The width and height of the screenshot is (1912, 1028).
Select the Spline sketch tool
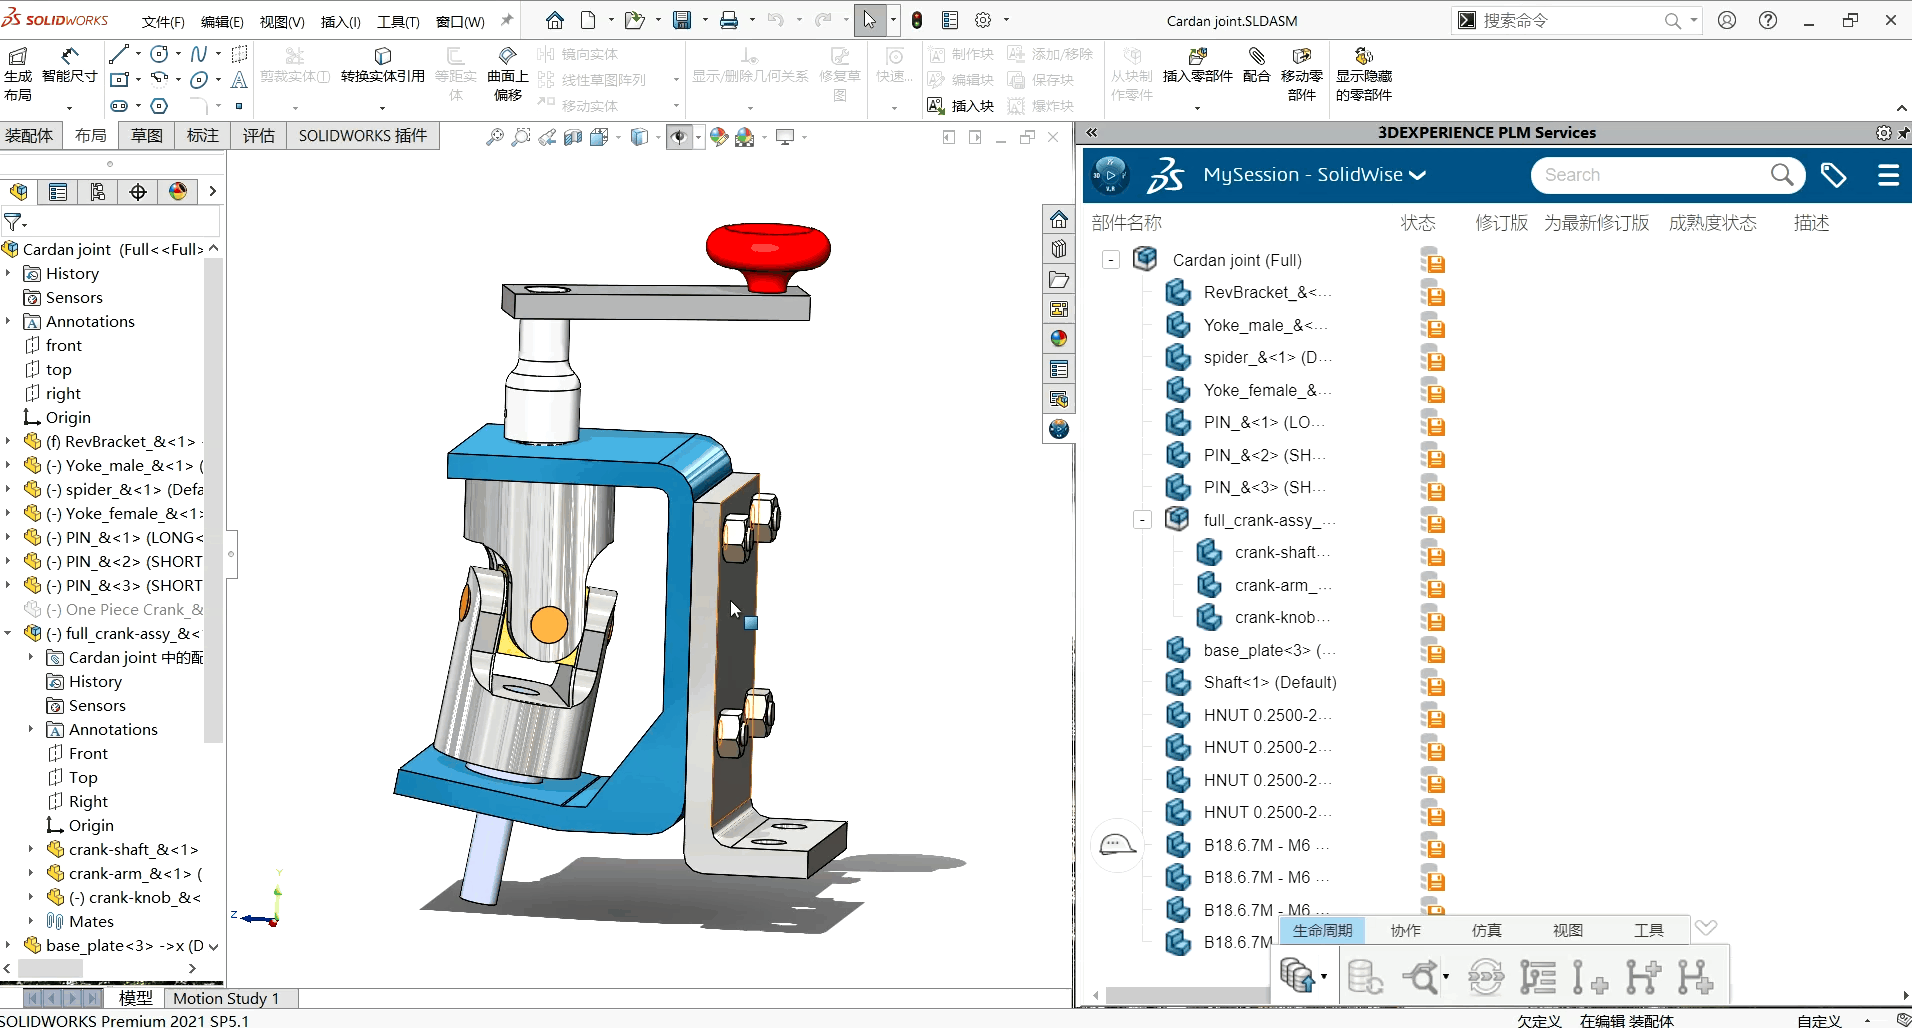pos(199,54)
